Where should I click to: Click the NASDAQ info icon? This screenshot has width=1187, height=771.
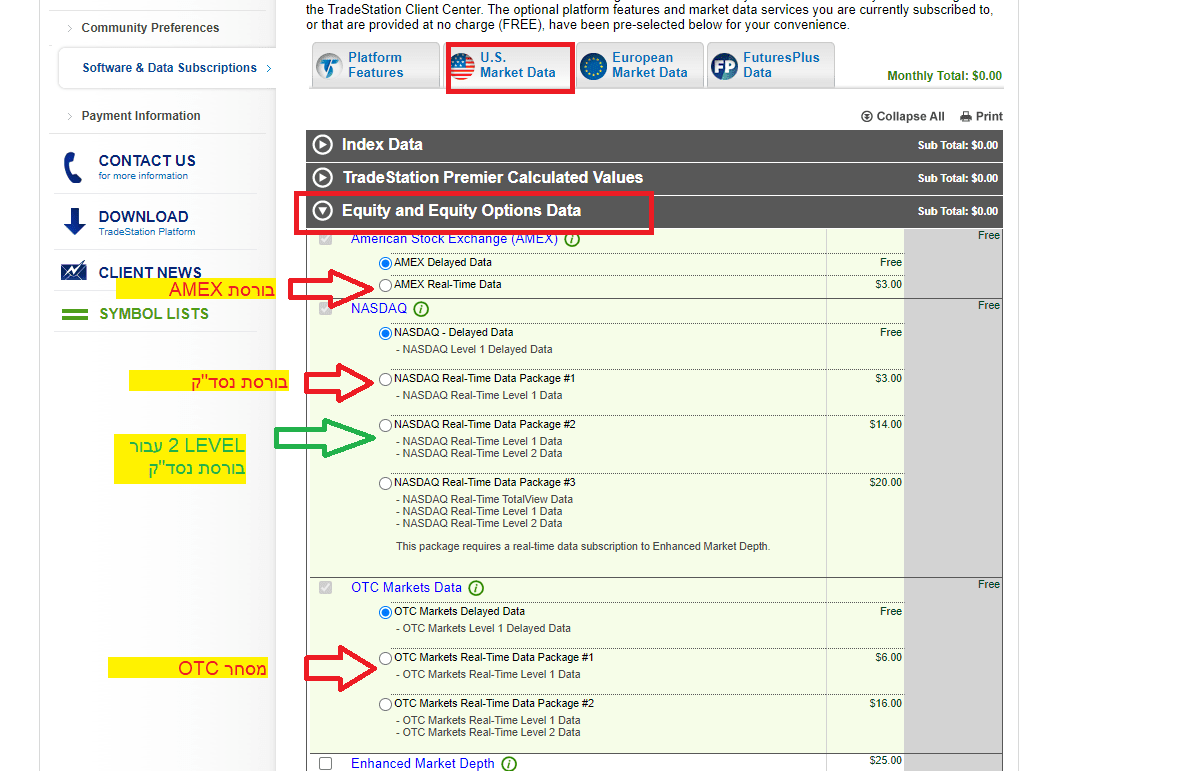pos(421,309)
